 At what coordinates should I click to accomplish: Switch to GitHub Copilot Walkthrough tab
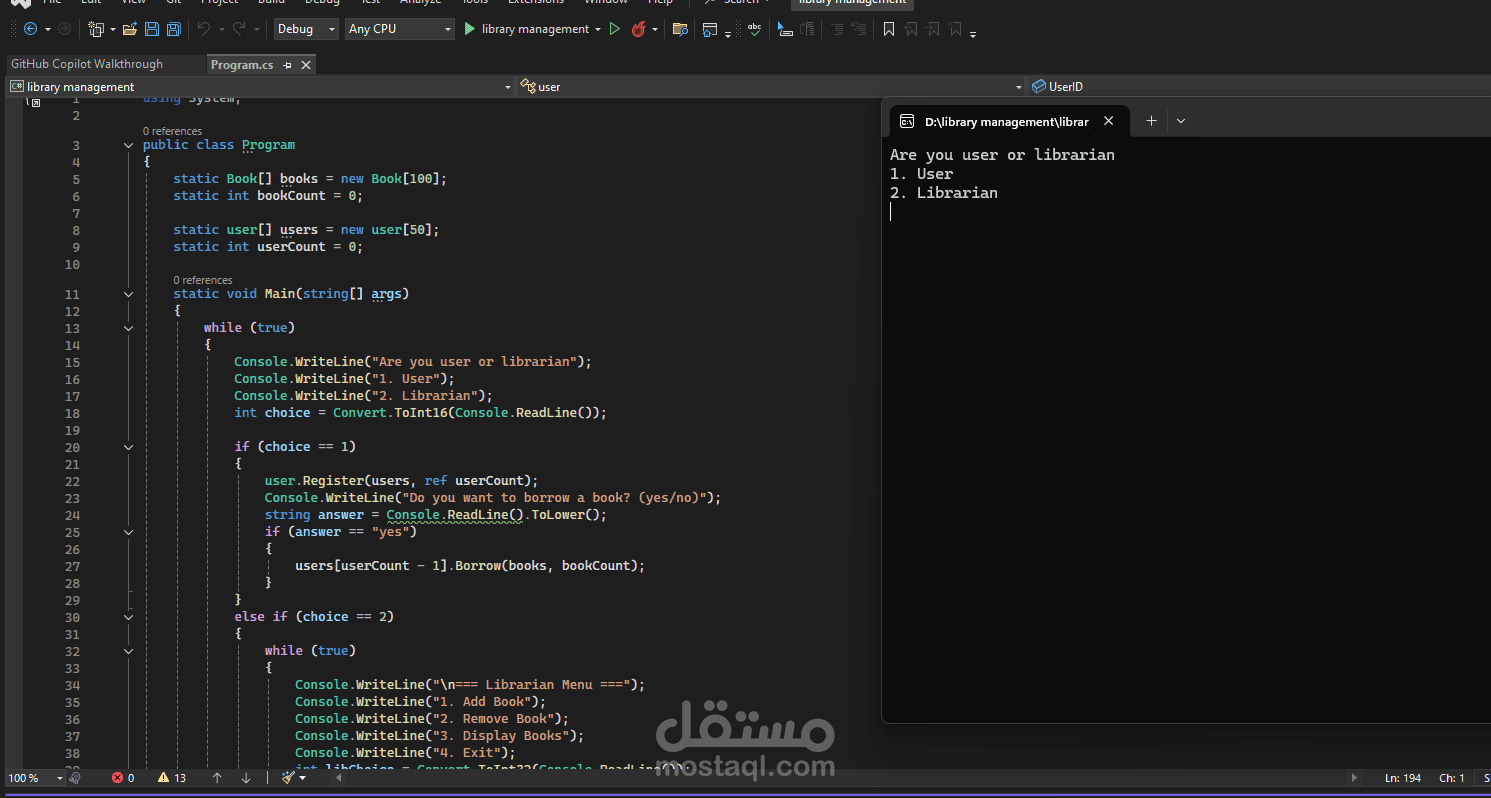pyautogui.click(x=87, y=64)
